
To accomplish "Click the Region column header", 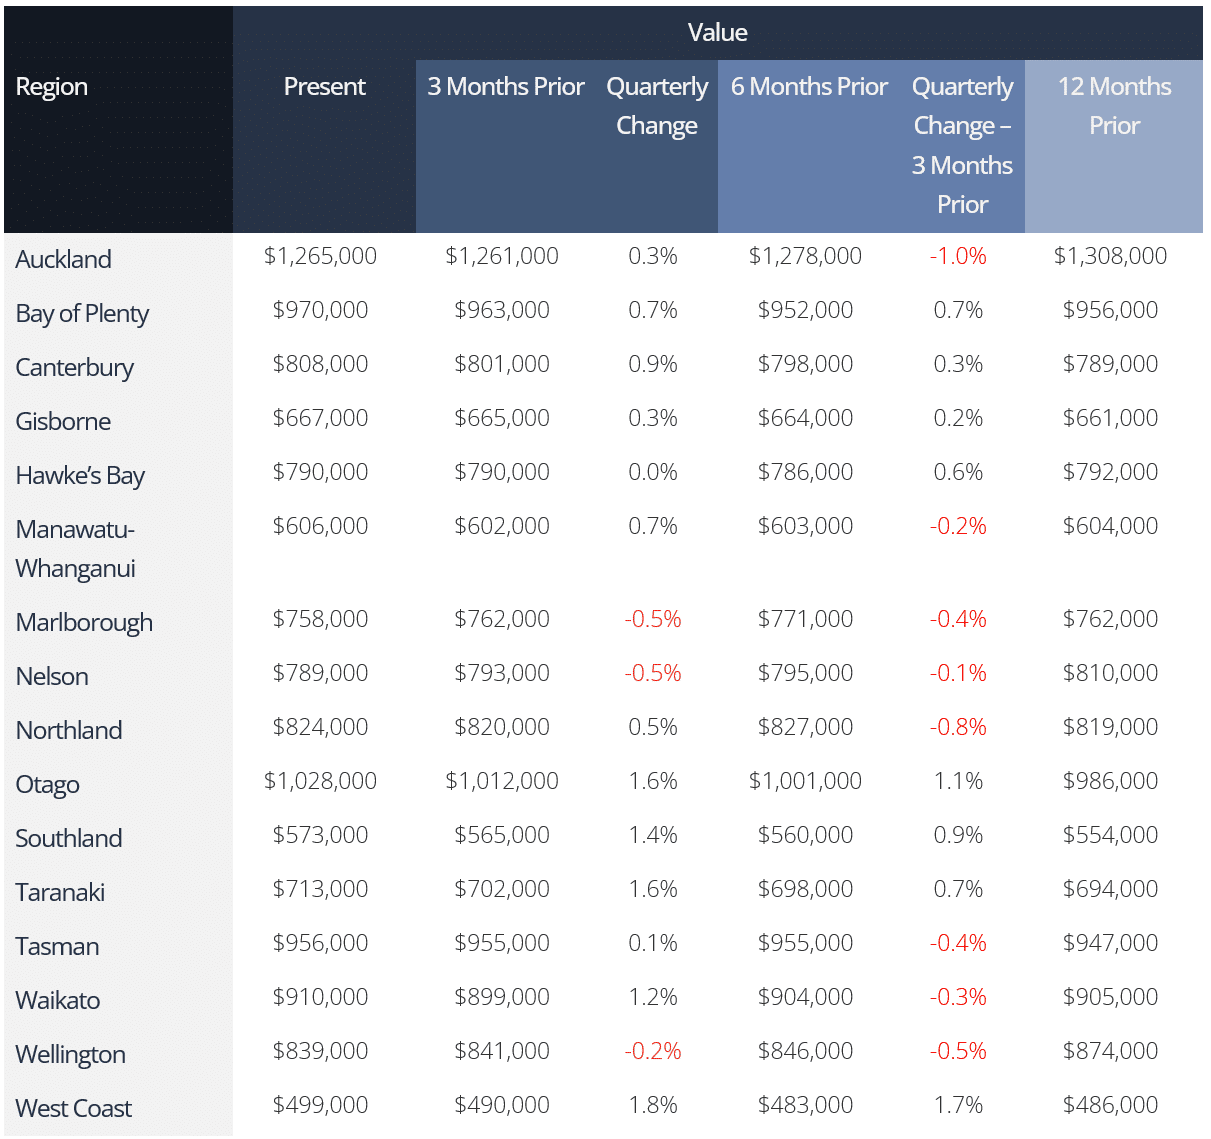I will (x=52, y=87).
